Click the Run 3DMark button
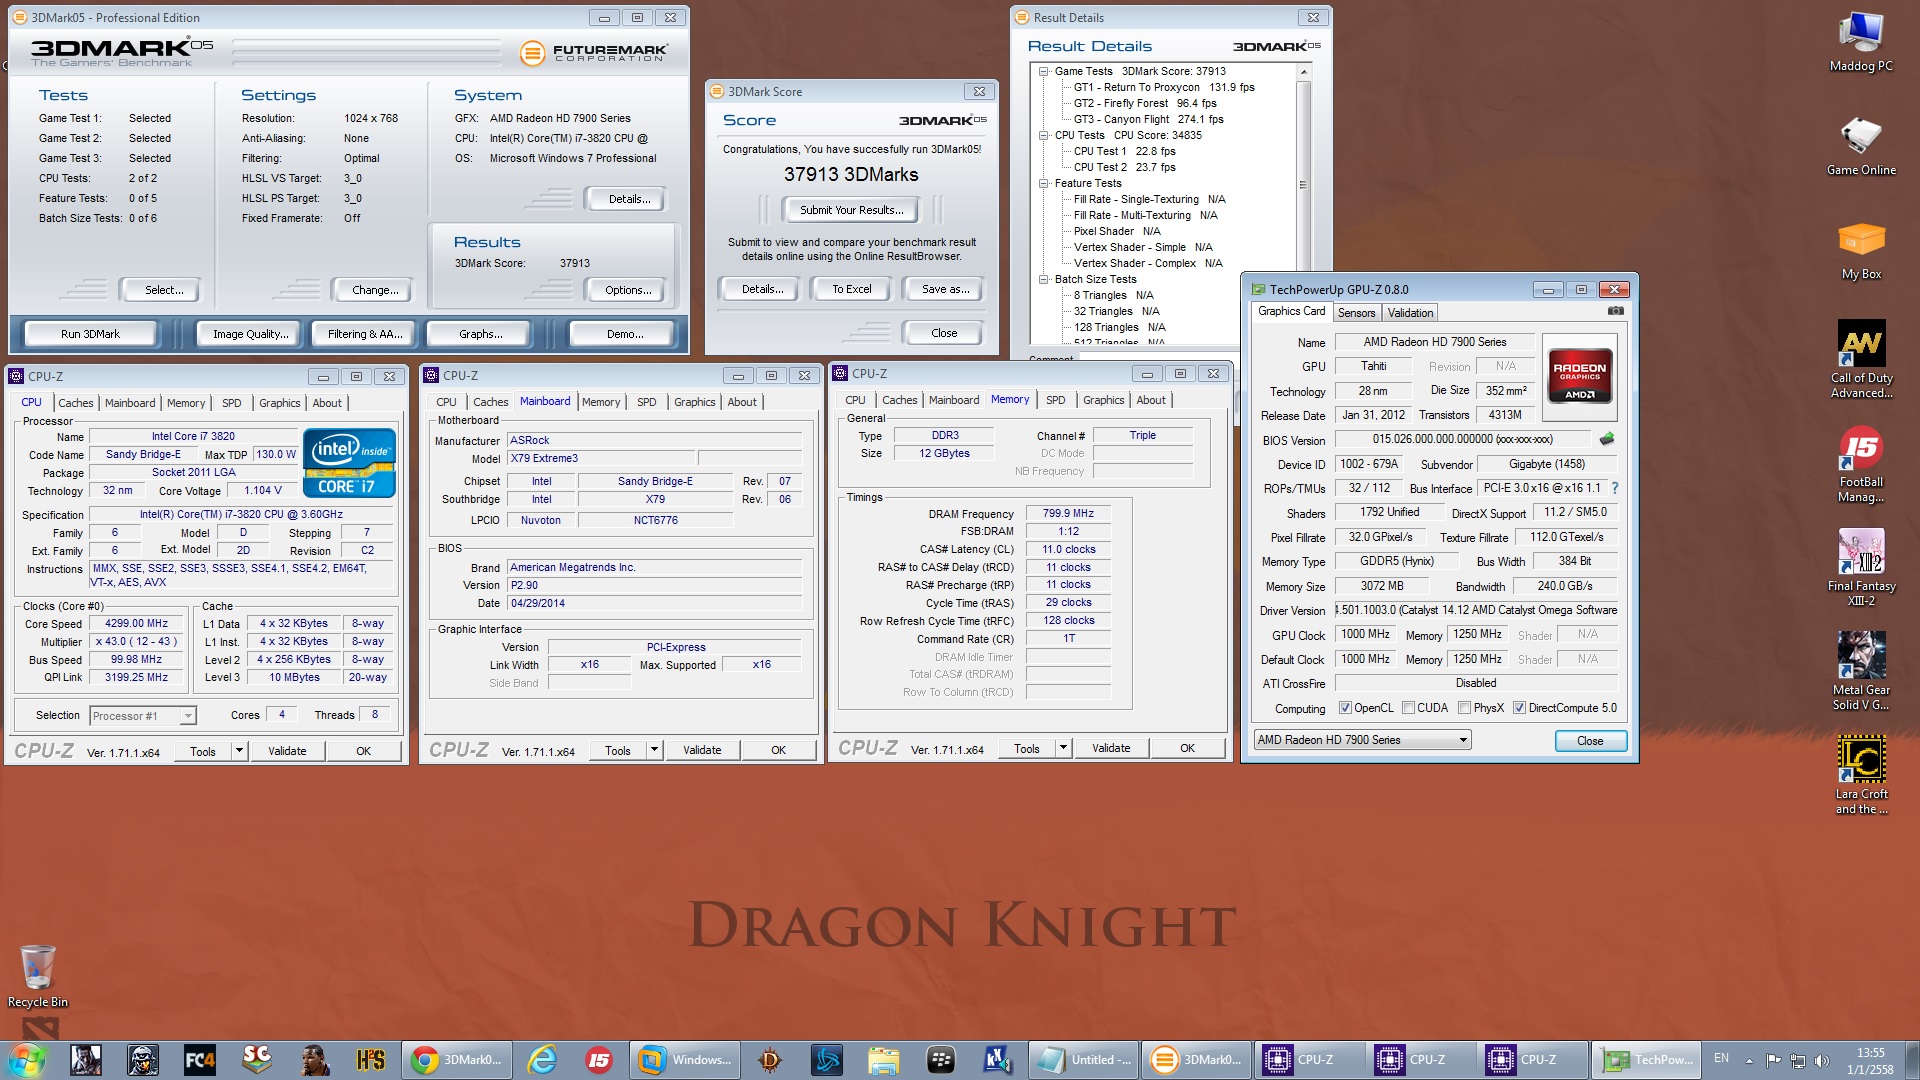Screen dimensions: 1920x1080 tap(90, 334)
